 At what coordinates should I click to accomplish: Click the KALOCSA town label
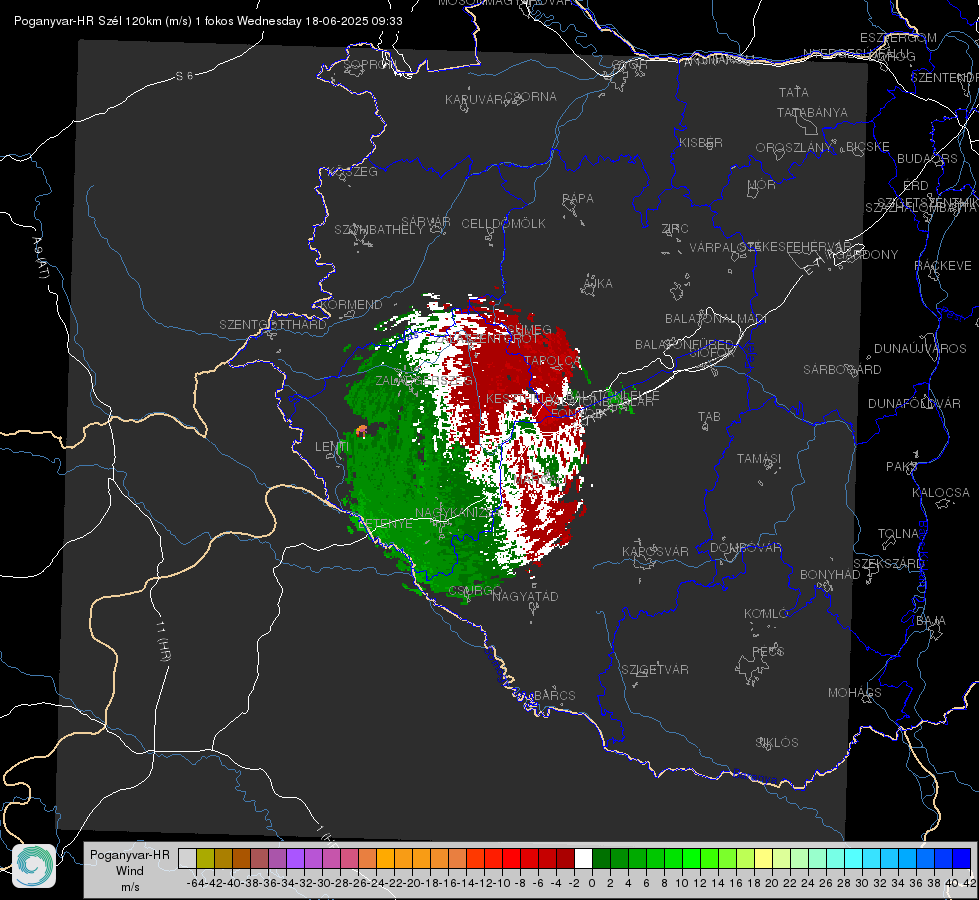click(x=940, y=492)
